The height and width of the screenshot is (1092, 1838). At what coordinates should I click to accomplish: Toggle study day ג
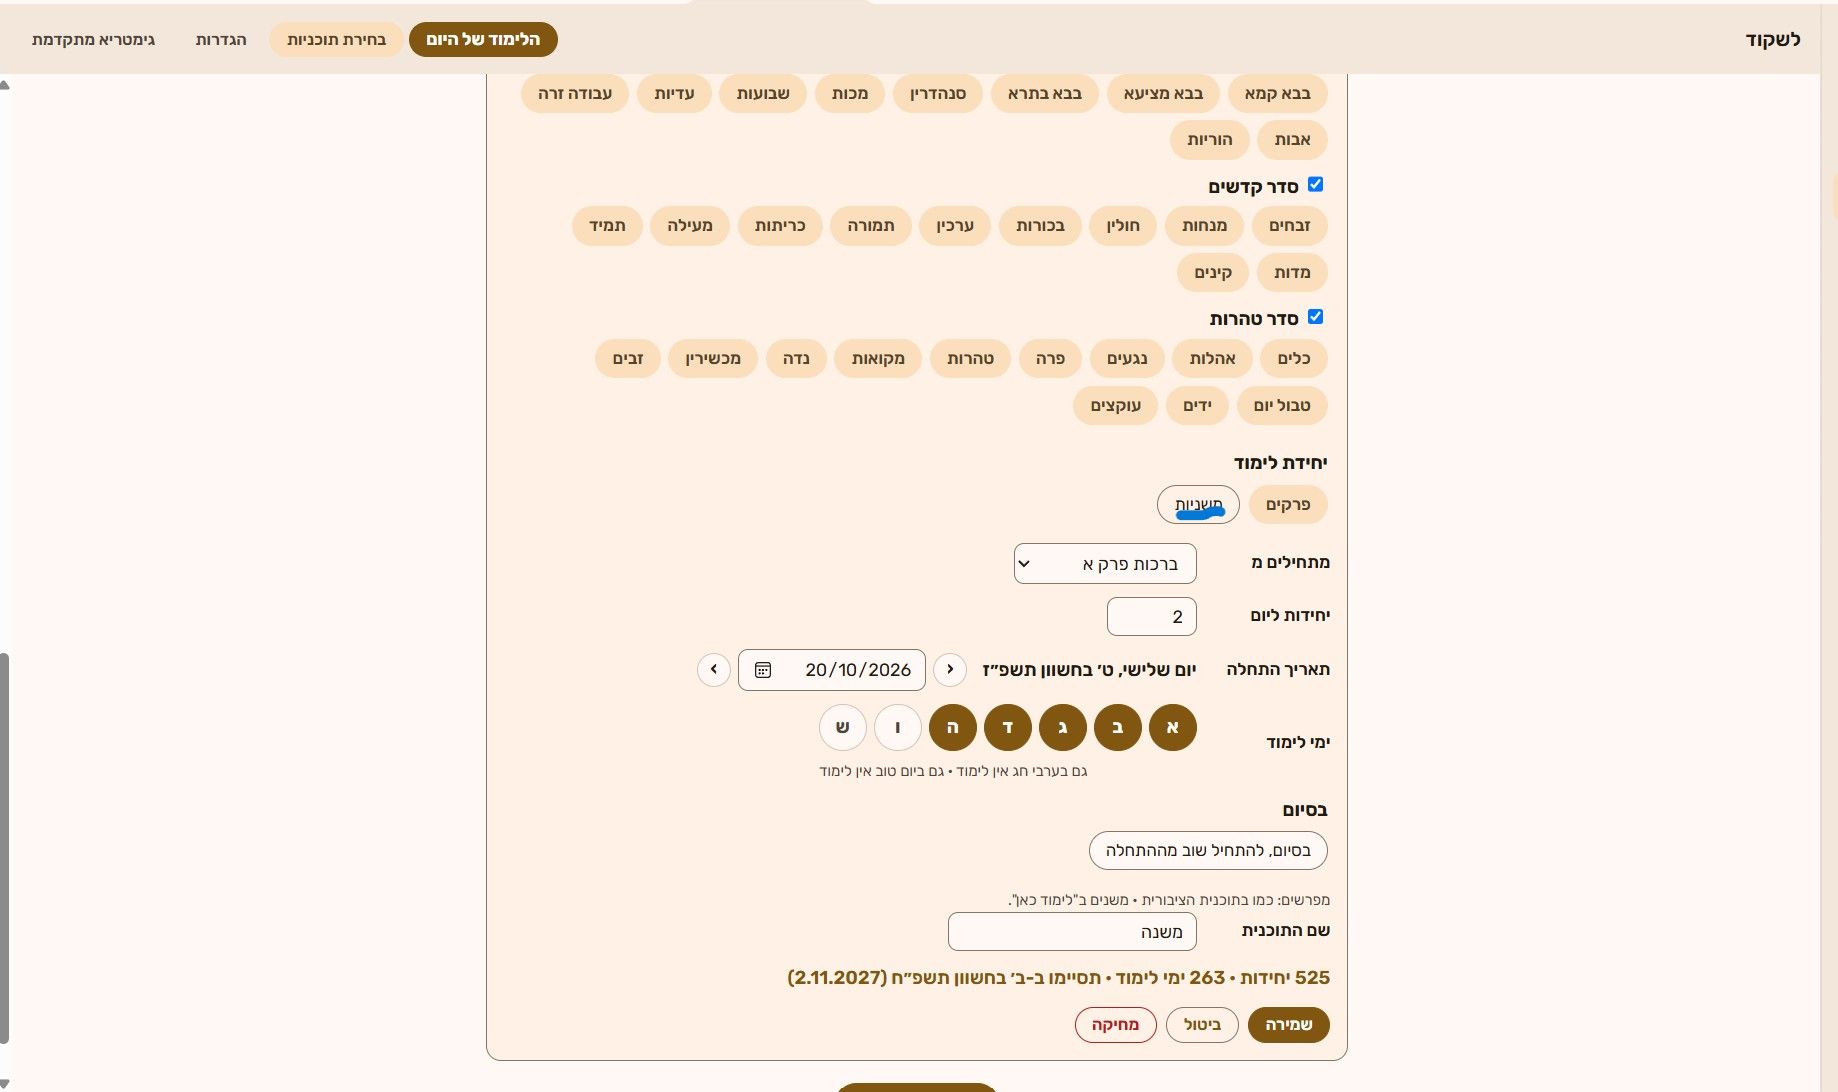pyautogui.click(x=1063, y=727)
